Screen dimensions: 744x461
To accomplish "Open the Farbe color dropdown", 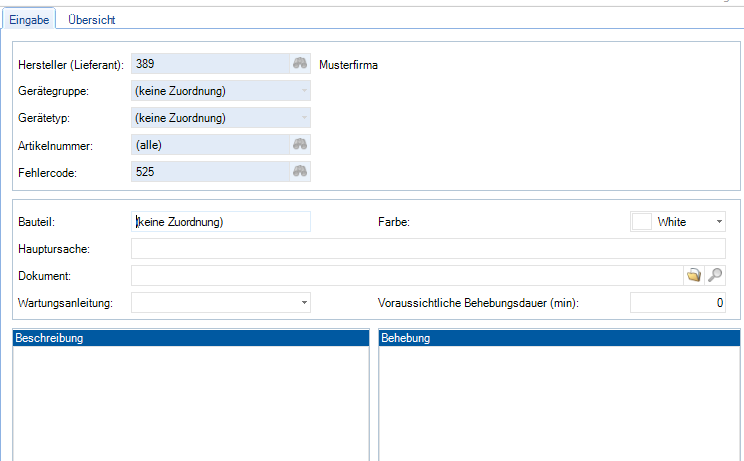I will (718, 222).
